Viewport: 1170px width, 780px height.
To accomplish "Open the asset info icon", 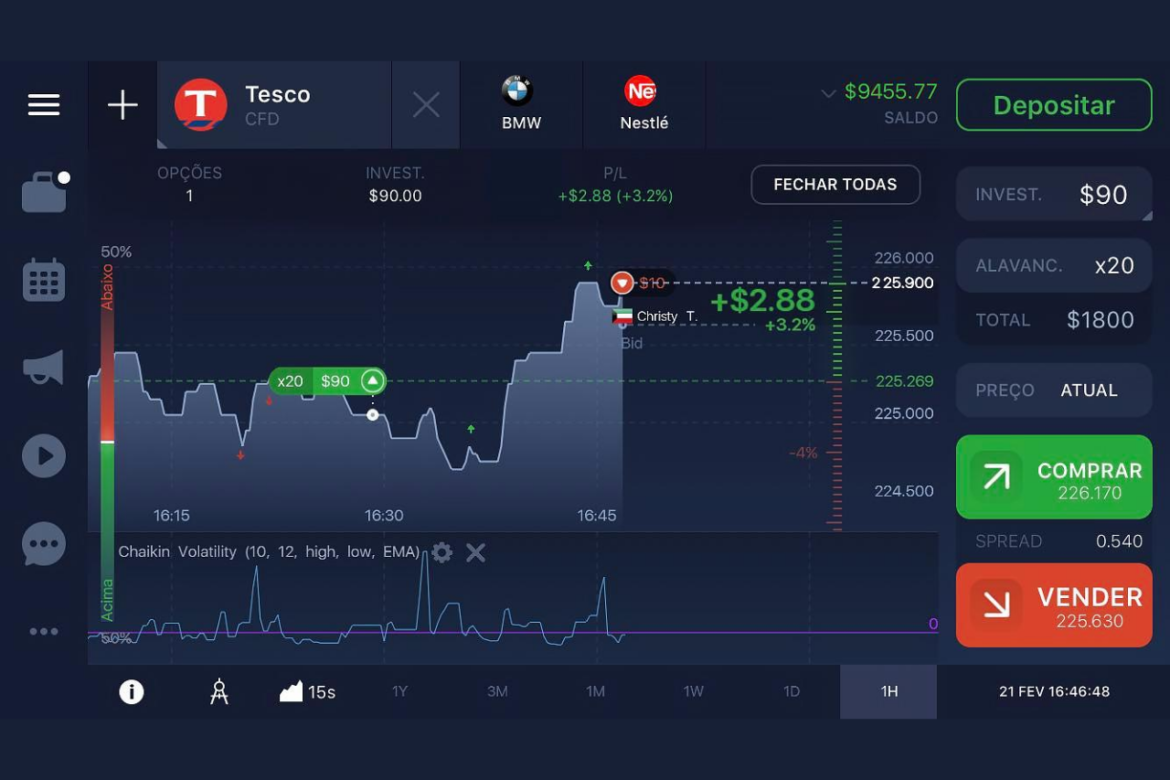I will point(131,692).
